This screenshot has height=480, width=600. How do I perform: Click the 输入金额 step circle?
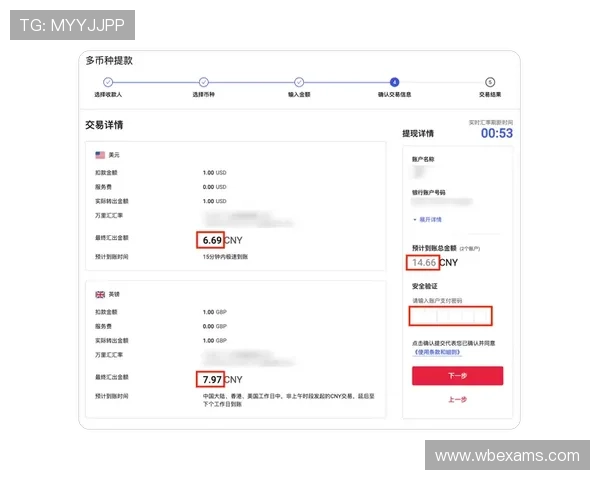click(299, 82)
